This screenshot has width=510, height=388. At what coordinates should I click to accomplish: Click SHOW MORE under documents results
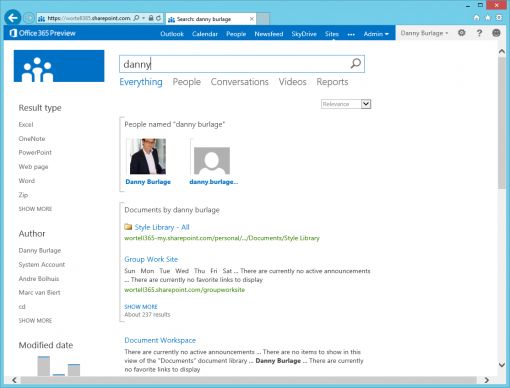pyautogui.click(x=141, y=307)
